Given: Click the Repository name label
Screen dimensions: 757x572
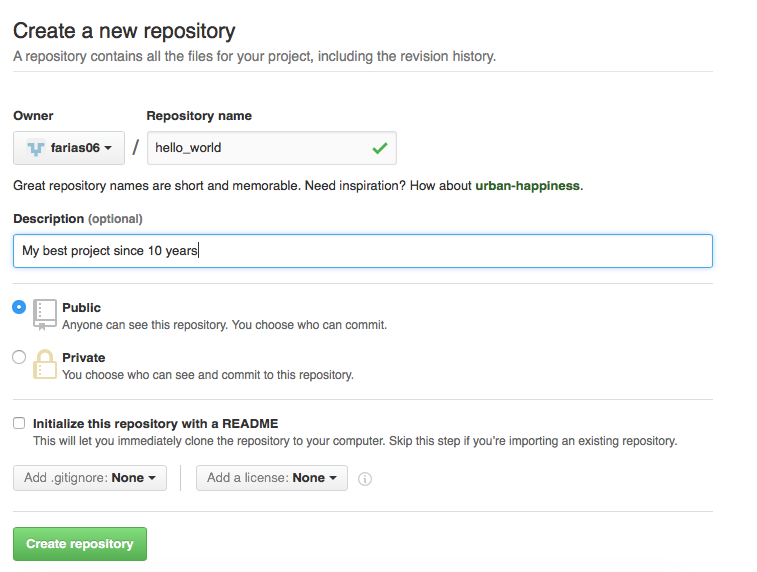Looking at the screenshot, I should click(199, 116).
